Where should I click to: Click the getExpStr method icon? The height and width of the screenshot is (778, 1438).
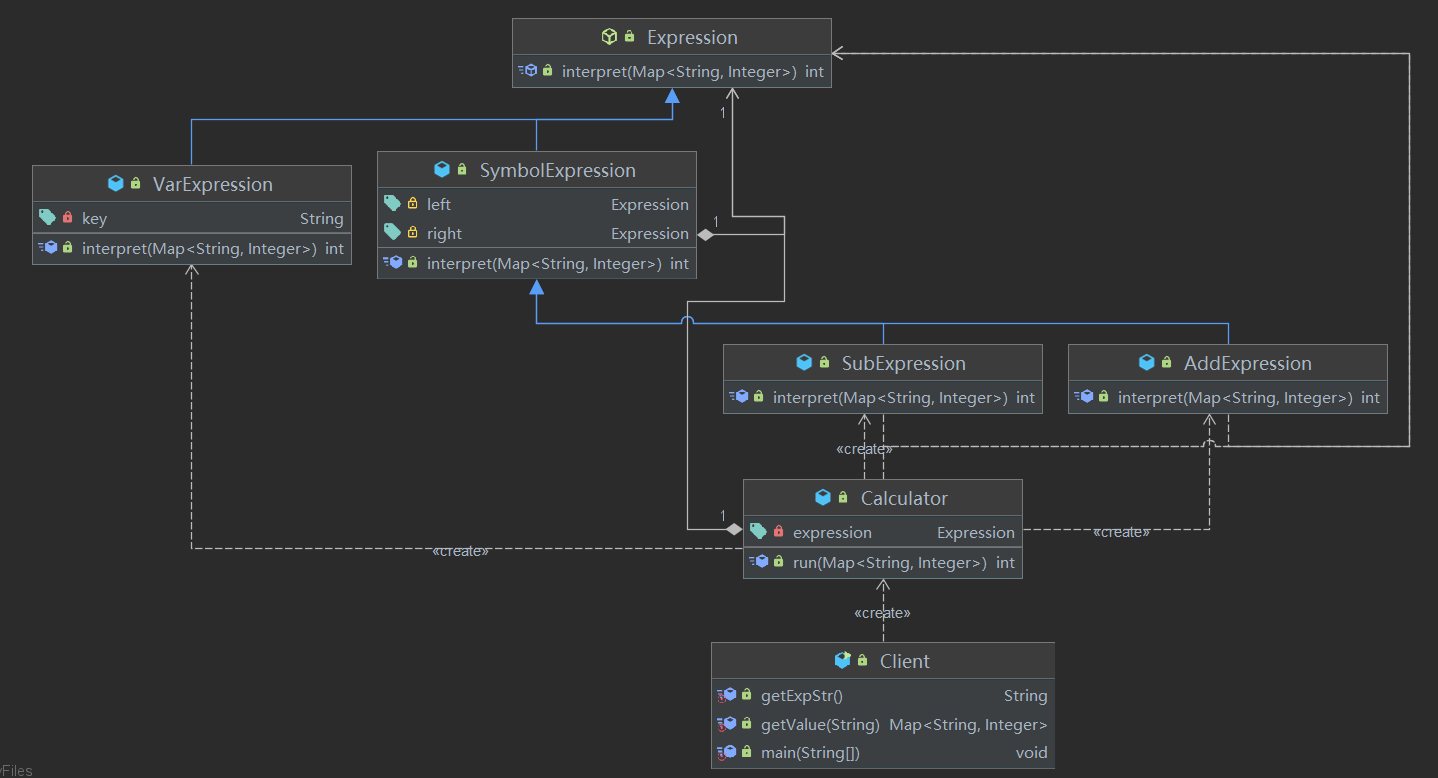tap(726, 695)
